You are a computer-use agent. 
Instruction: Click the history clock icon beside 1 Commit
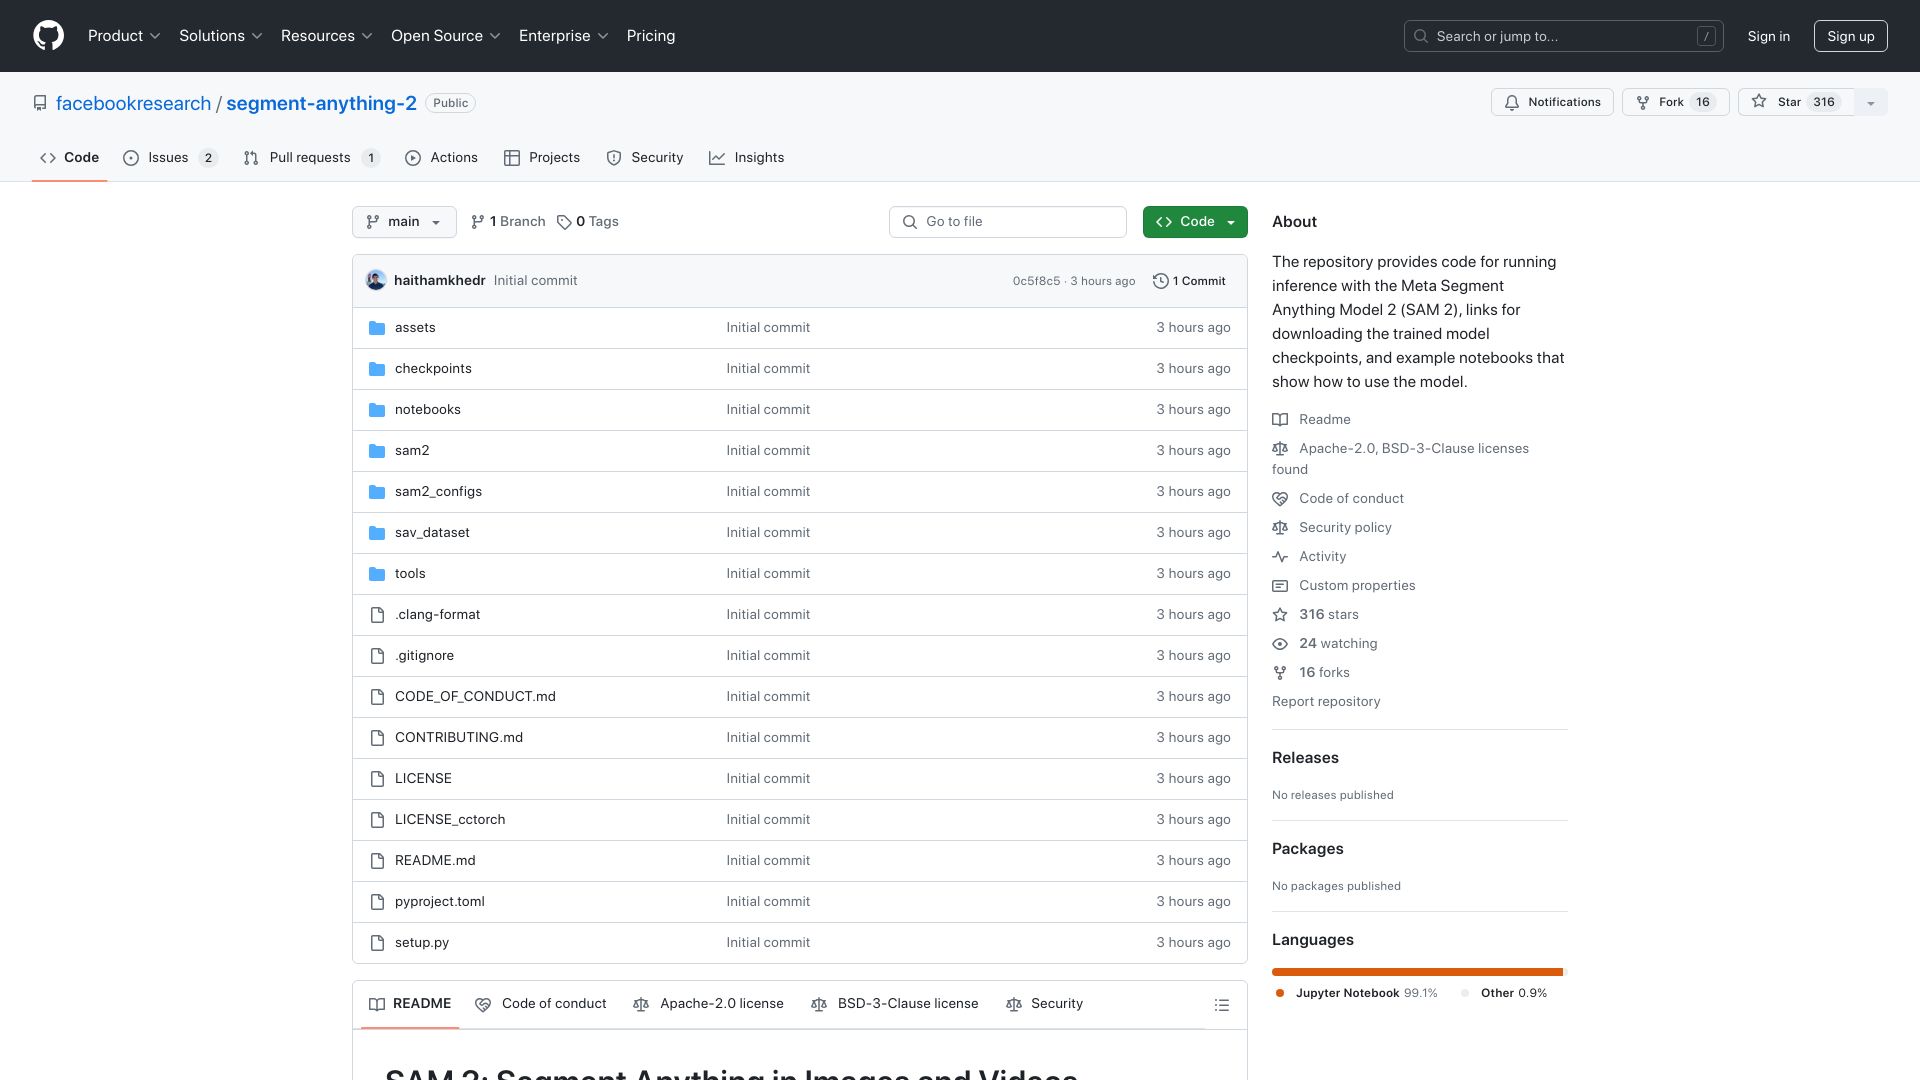[x=1161, y=281]
